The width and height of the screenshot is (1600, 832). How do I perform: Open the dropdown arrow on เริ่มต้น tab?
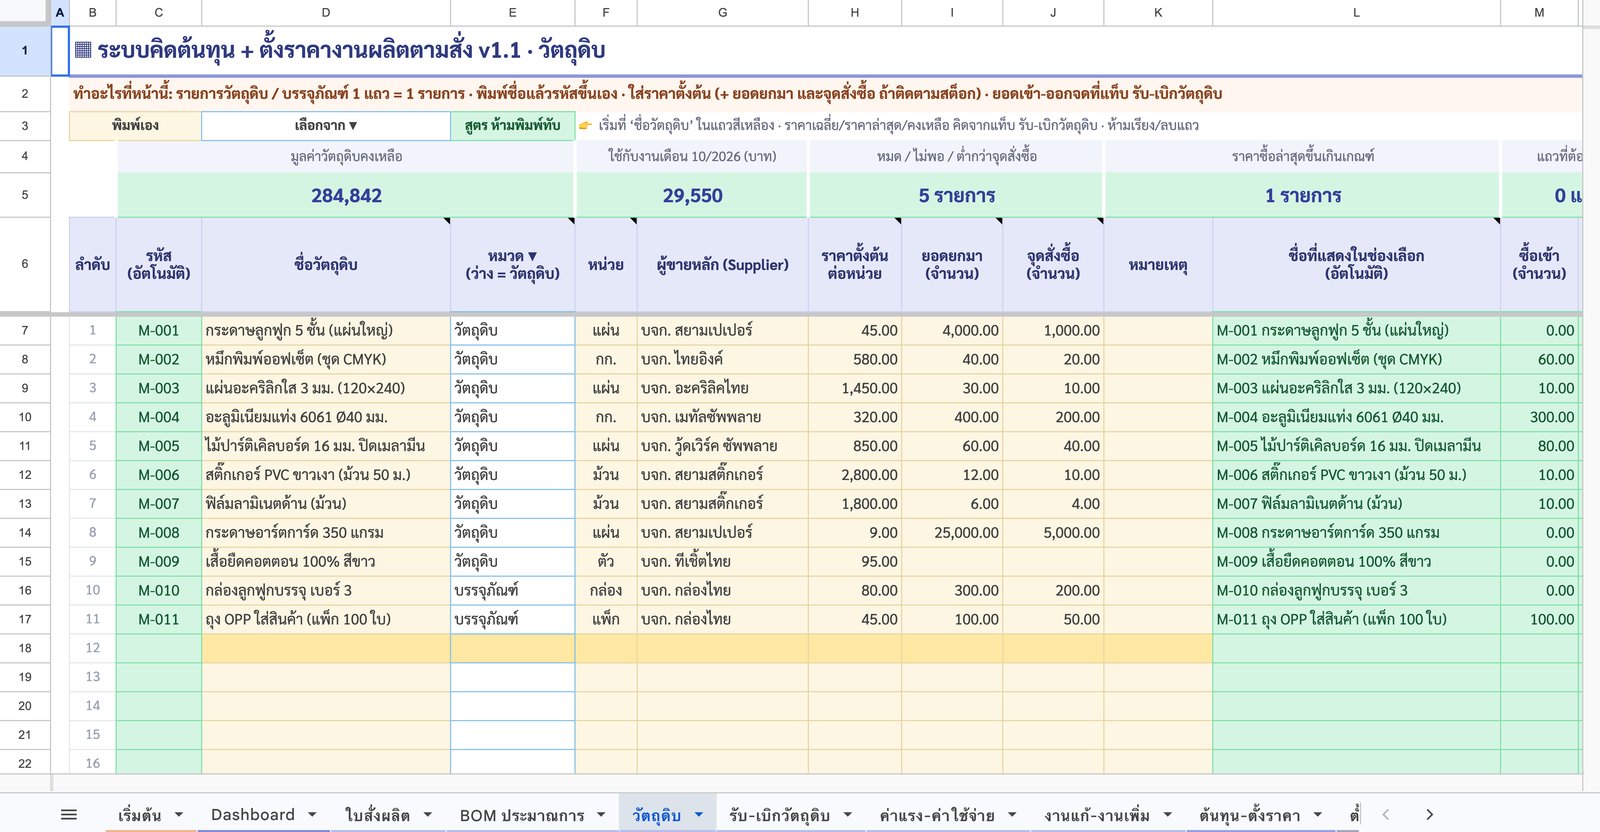(179, 815)
